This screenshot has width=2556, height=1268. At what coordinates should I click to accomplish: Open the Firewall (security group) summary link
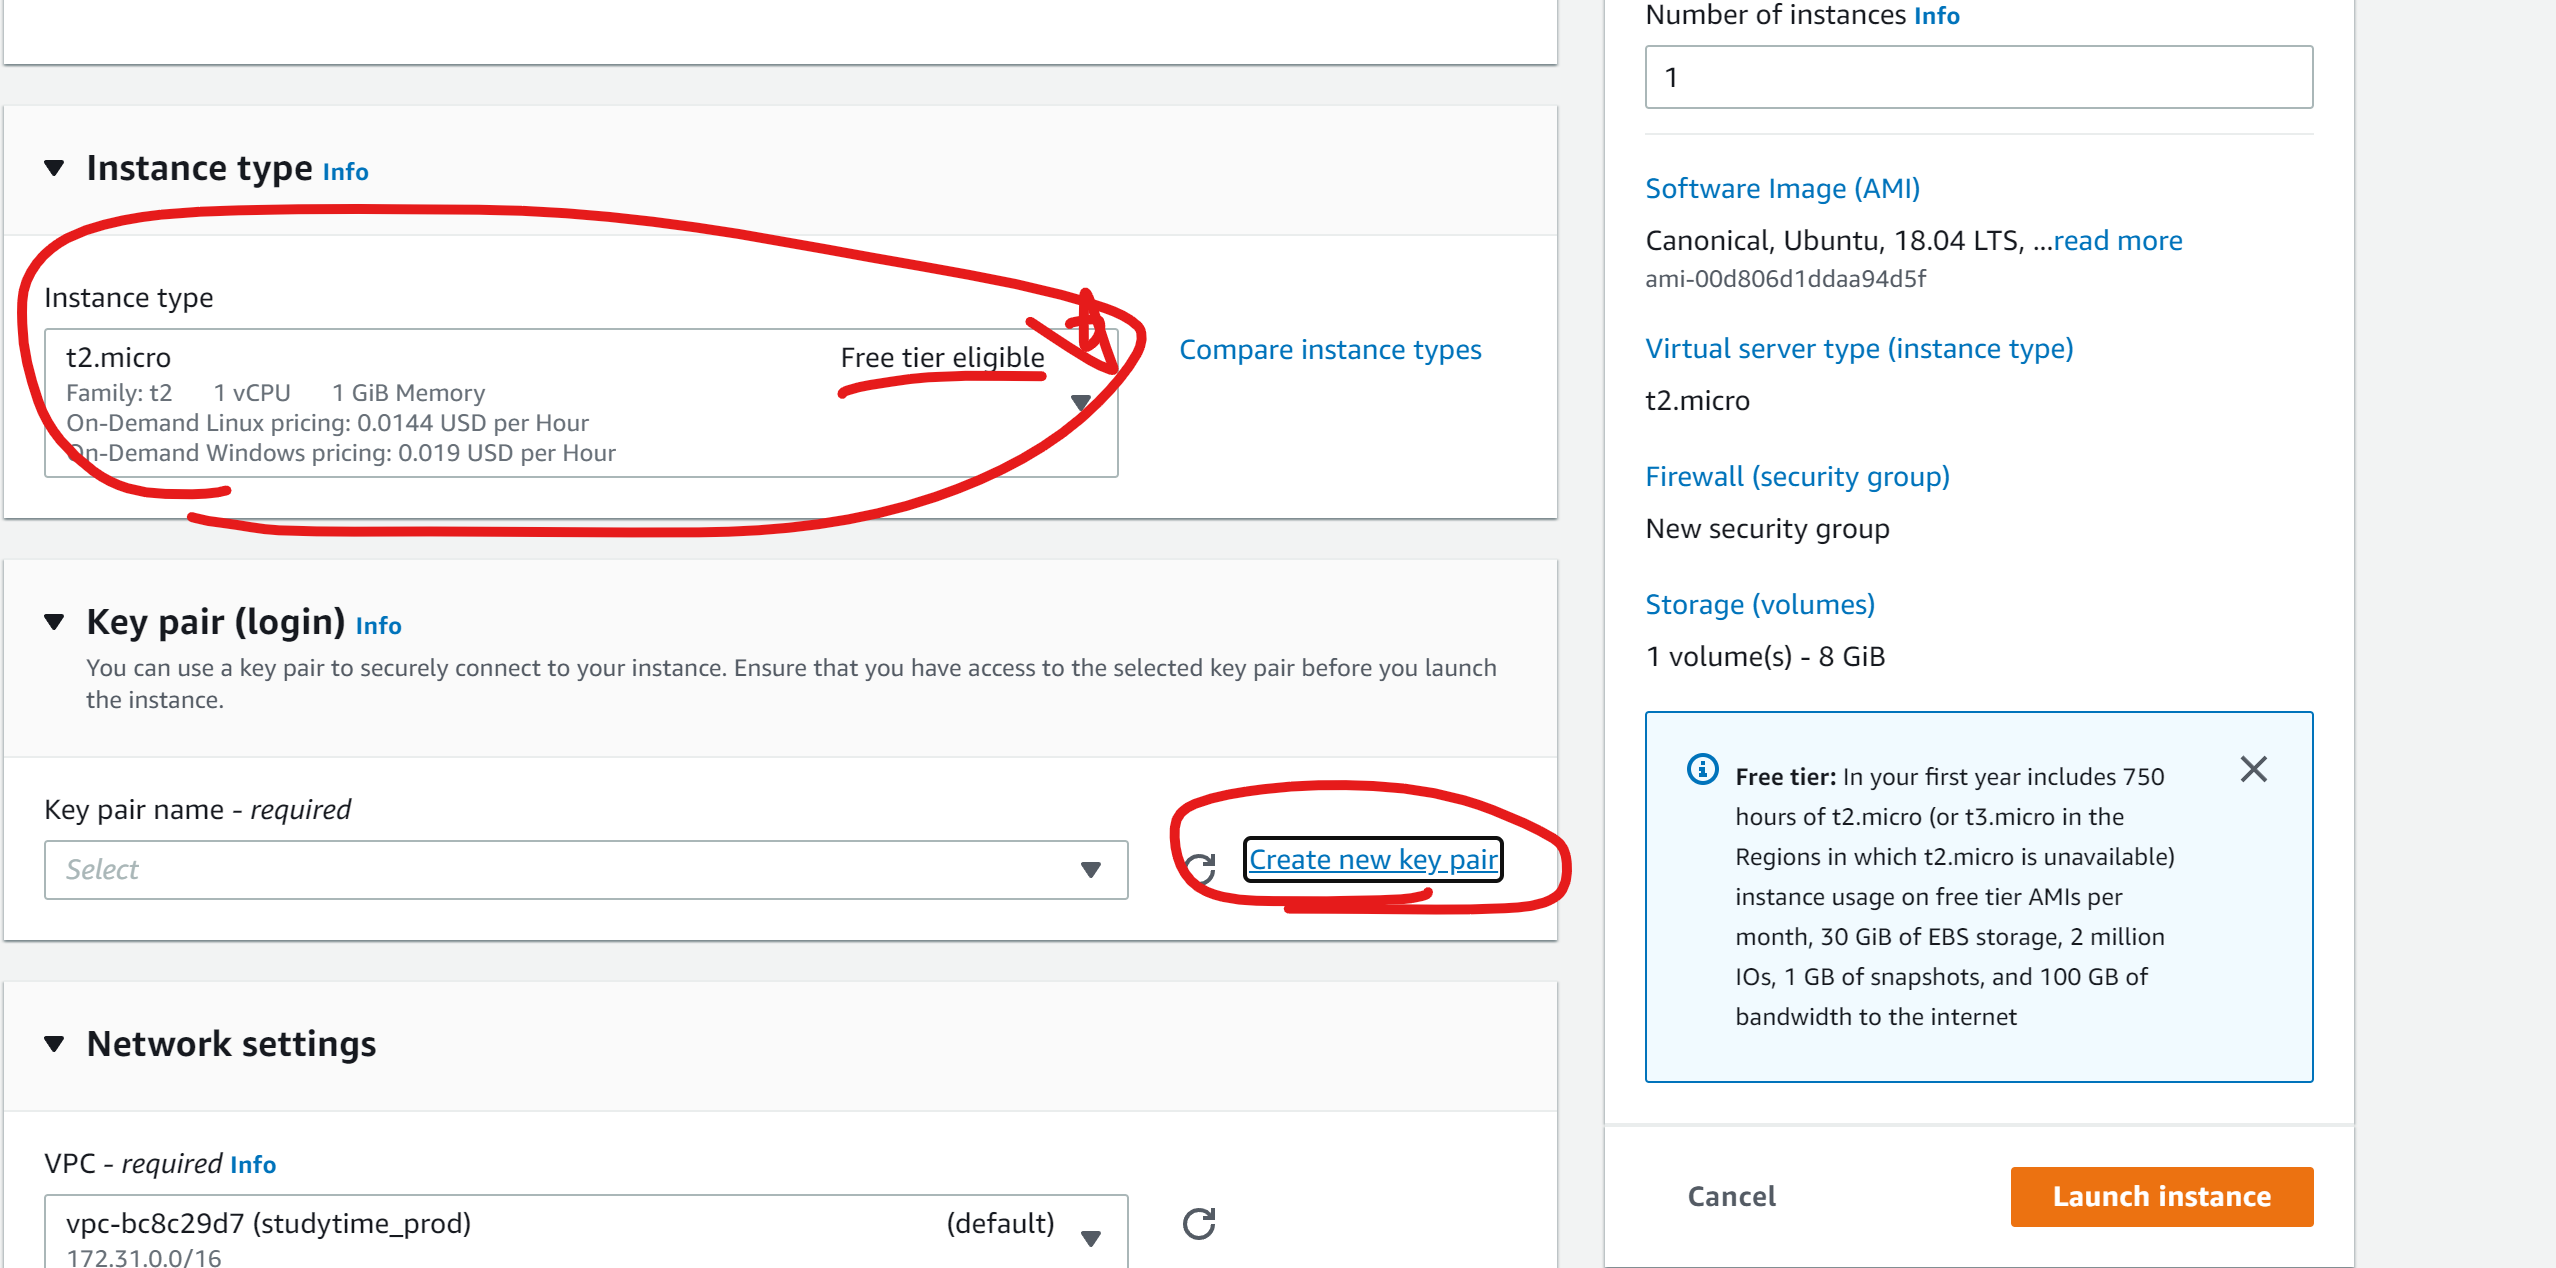click(1797, 477)
